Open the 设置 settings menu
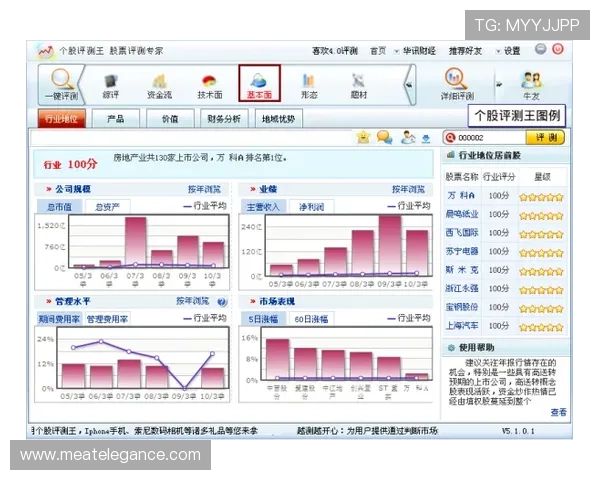 point(512,51)
